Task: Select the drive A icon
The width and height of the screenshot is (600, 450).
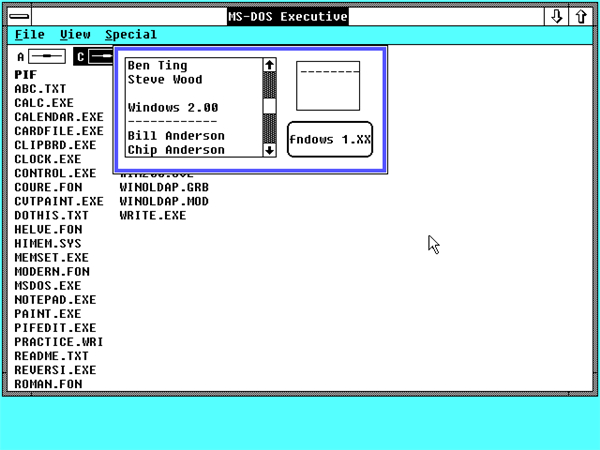Action: point(47,57)
